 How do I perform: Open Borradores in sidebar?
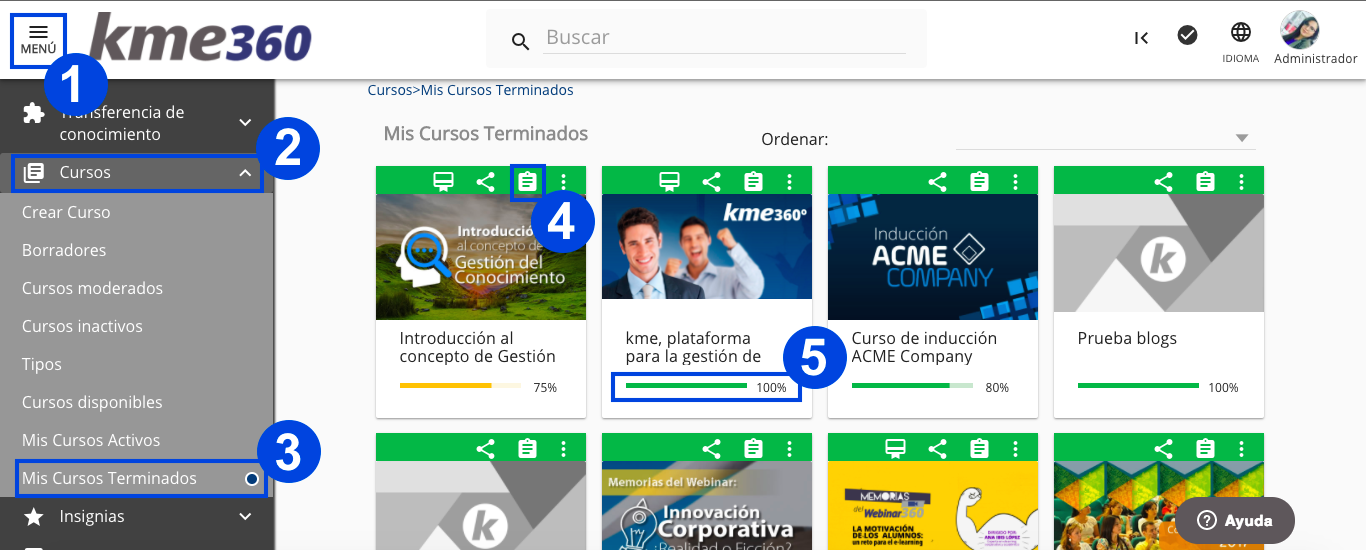click(64, 250)
